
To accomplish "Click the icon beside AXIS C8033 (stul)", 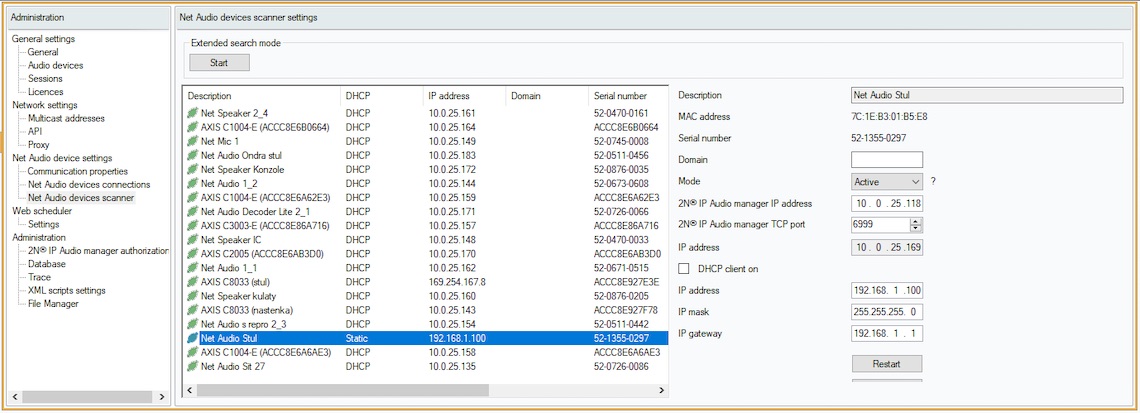I will pos(193,282).
